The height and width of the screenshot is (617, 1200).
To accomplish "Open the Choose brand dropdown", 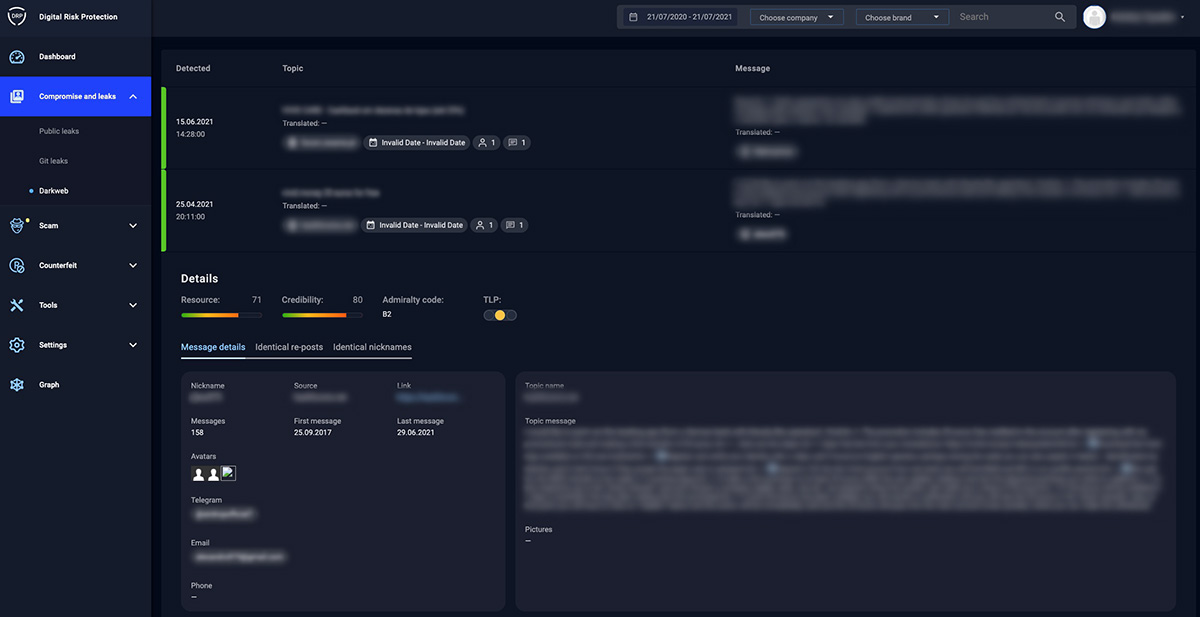I will tap(902, 17).
